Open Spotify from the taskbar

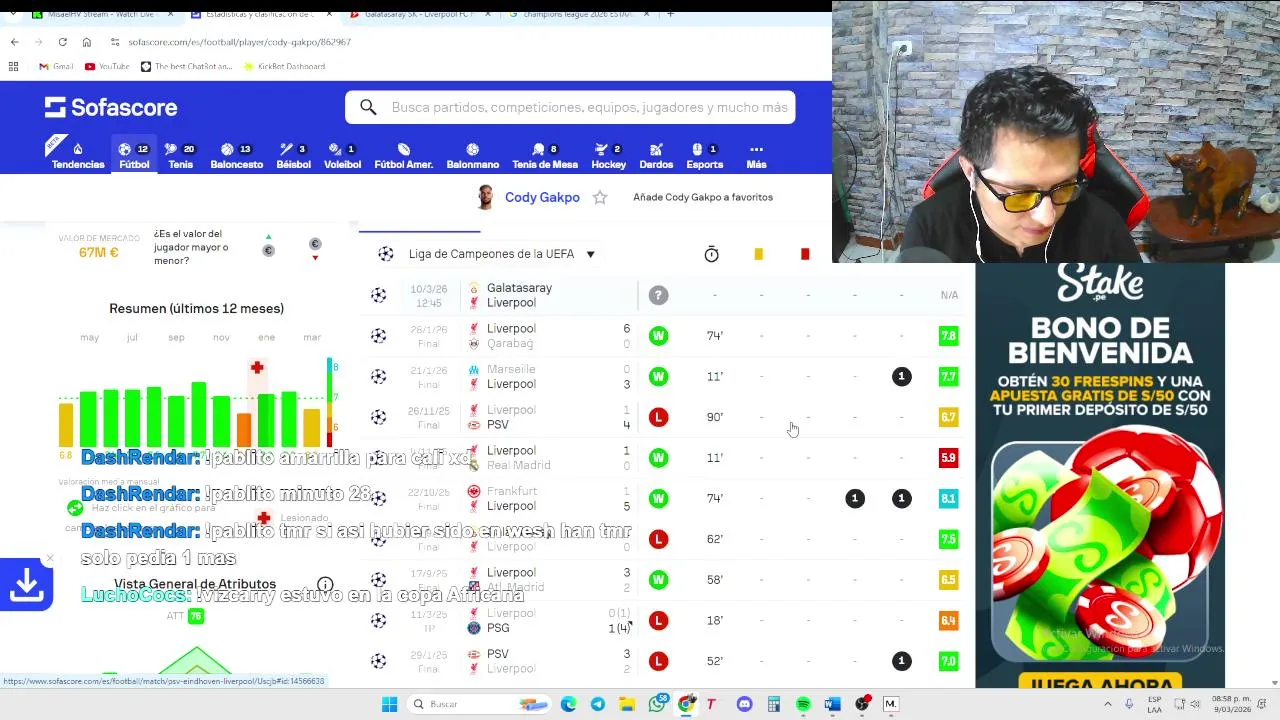click(802, 704)
